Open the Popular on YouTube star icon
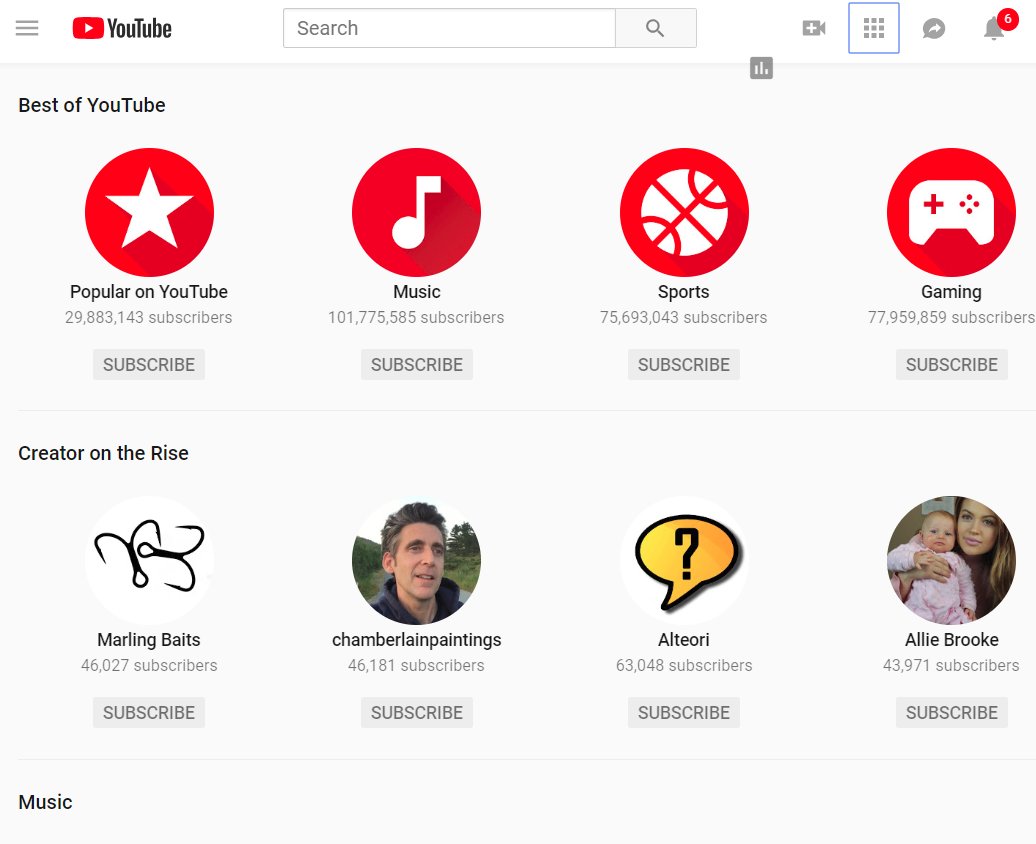Image resolution: width=1036 pixels, height=844 pixels. [x=149, y=212]
